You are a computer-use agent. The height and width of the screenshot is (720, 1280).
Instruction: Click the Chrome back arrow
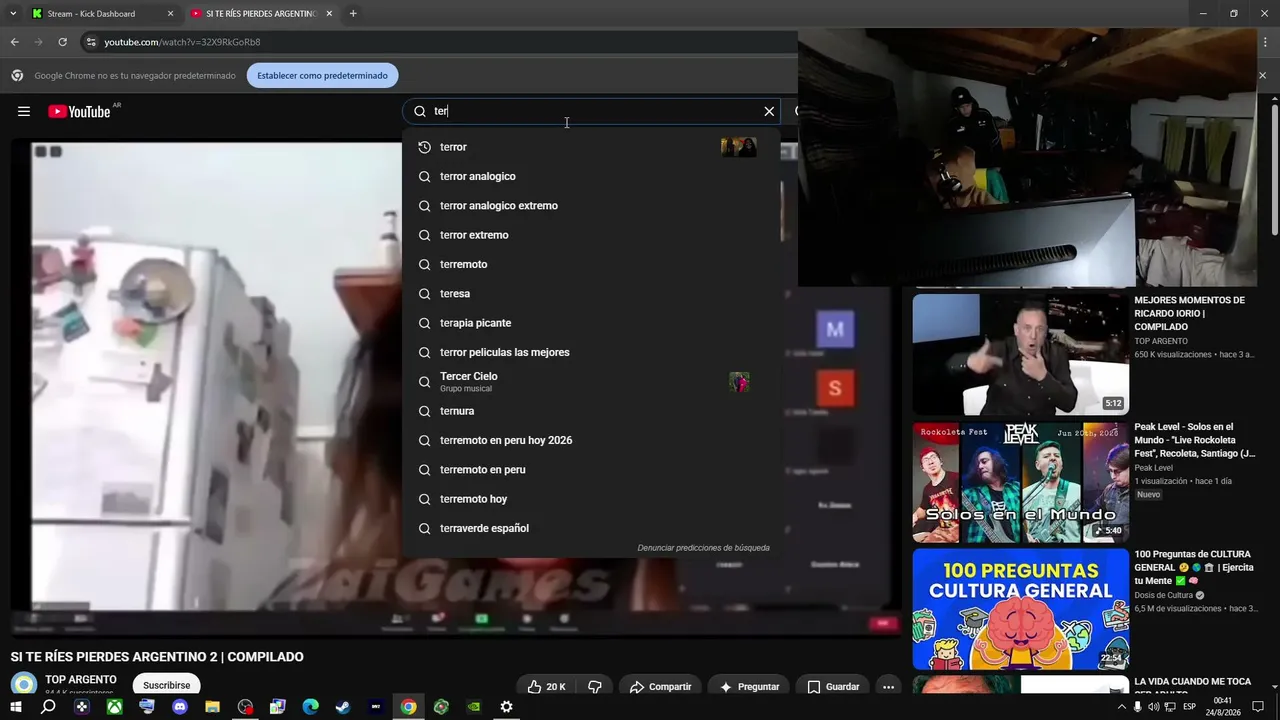15,42
